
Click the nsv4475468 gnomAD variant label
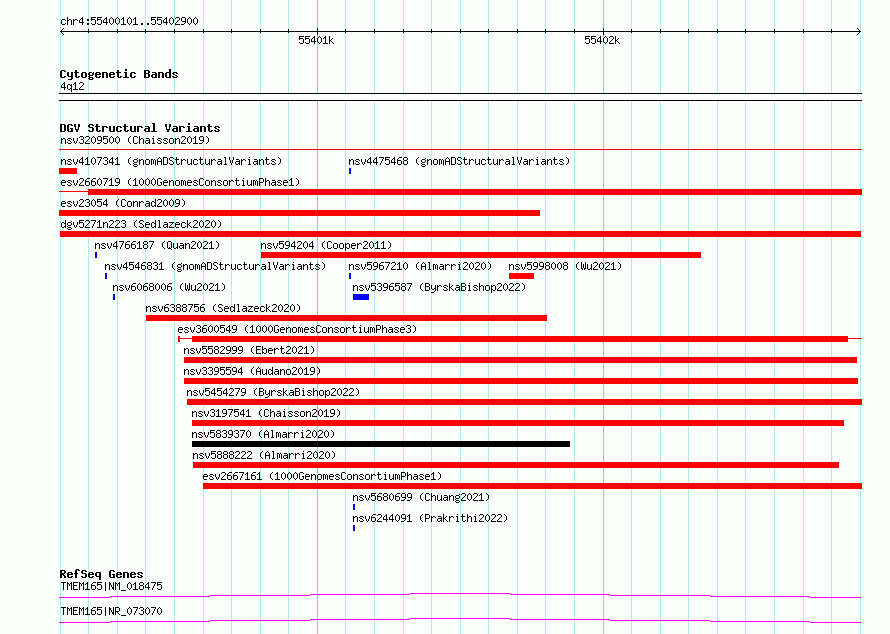click(459, 161)
